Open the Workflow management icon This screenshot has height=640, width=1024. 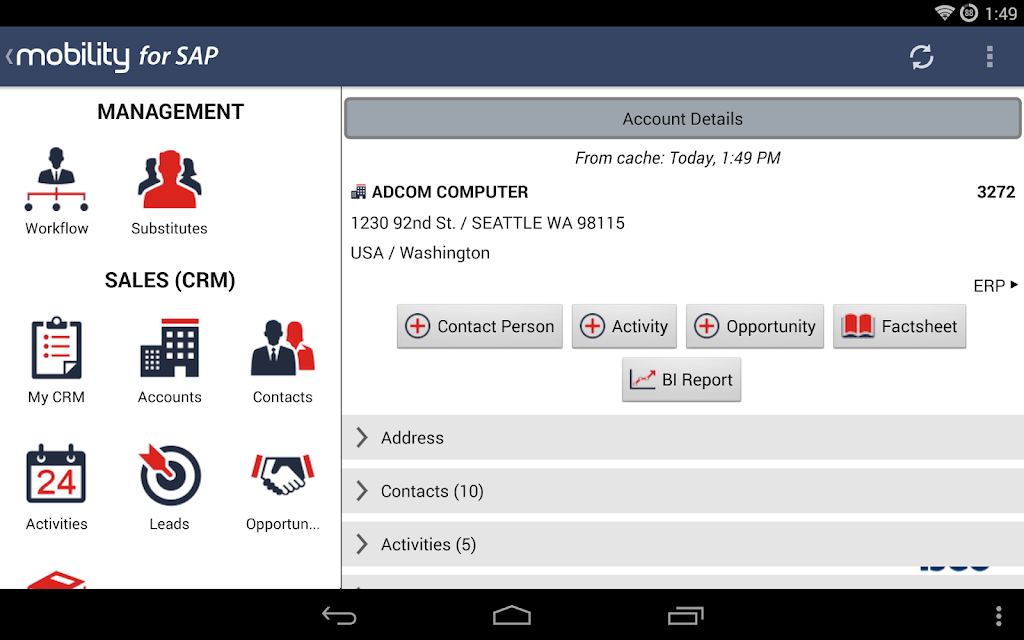(56, 180)
